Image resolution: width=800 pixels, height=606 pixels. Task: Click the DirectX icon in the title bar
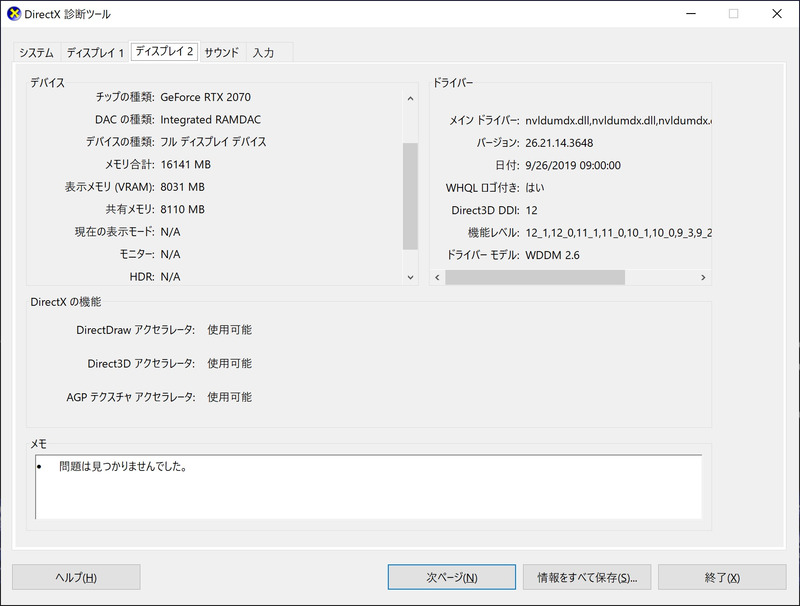(15, 14)
